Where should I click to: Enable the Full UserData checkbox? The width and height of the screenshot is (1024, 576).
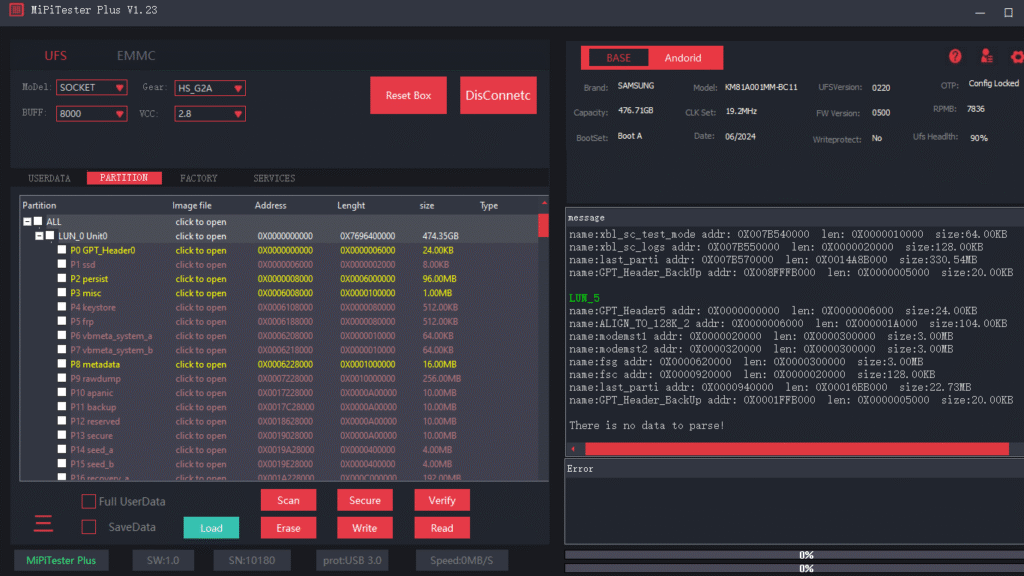click(x=89, y=501)
